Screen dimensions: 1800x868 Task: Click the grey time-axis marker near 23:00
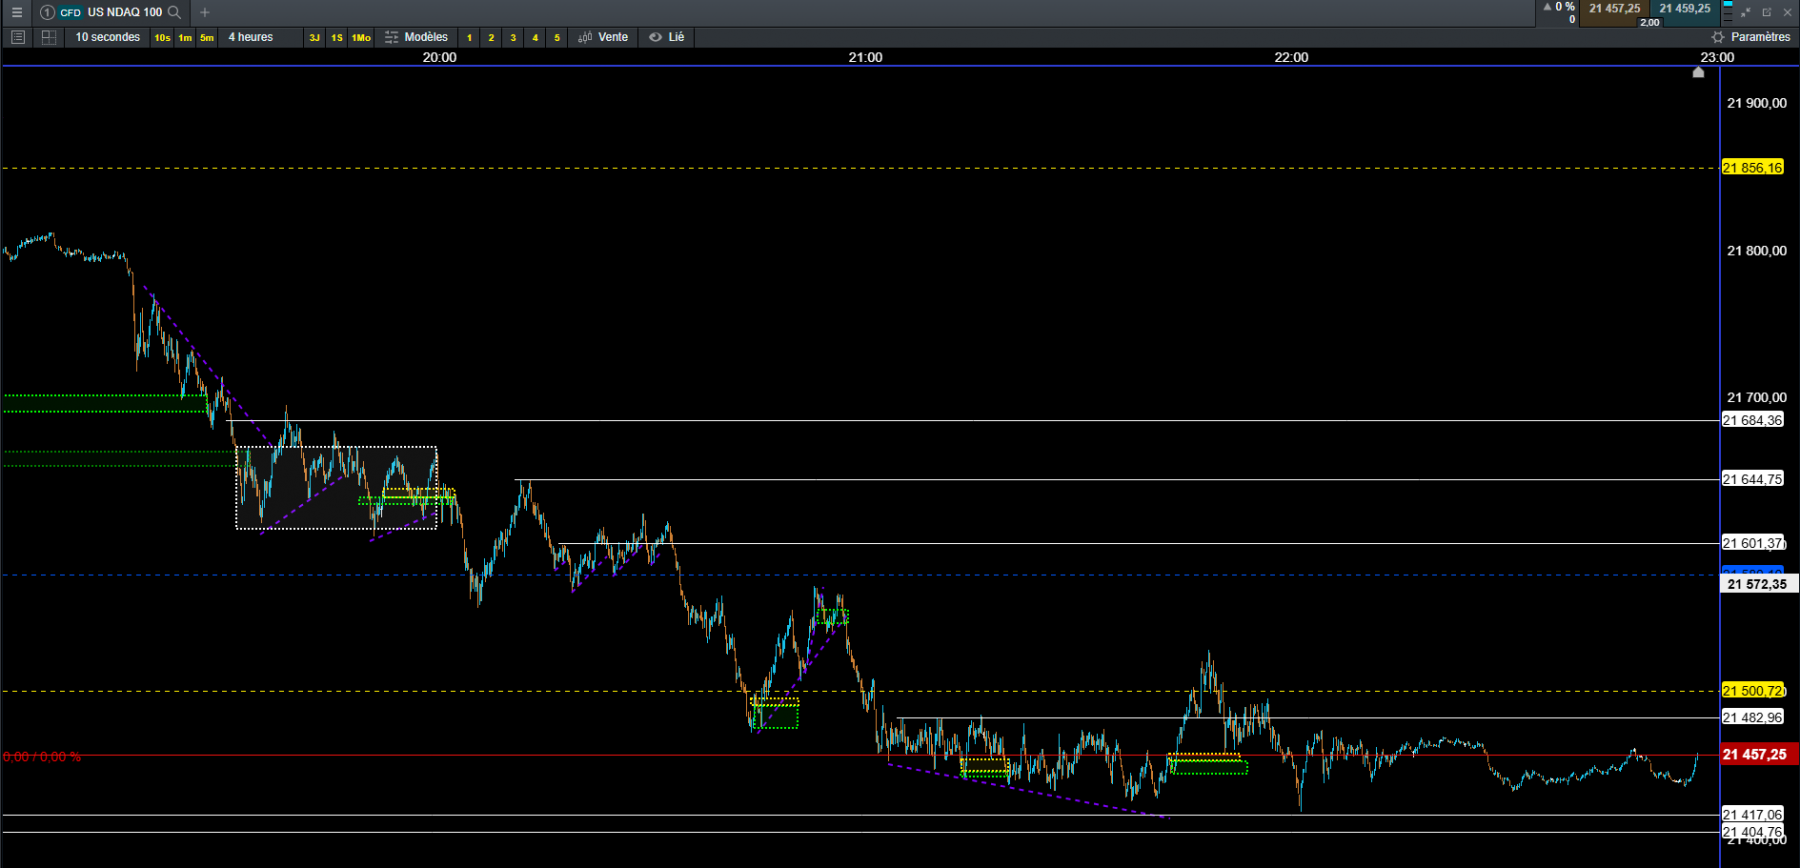pyautogui.click(x=1698, y=72)
